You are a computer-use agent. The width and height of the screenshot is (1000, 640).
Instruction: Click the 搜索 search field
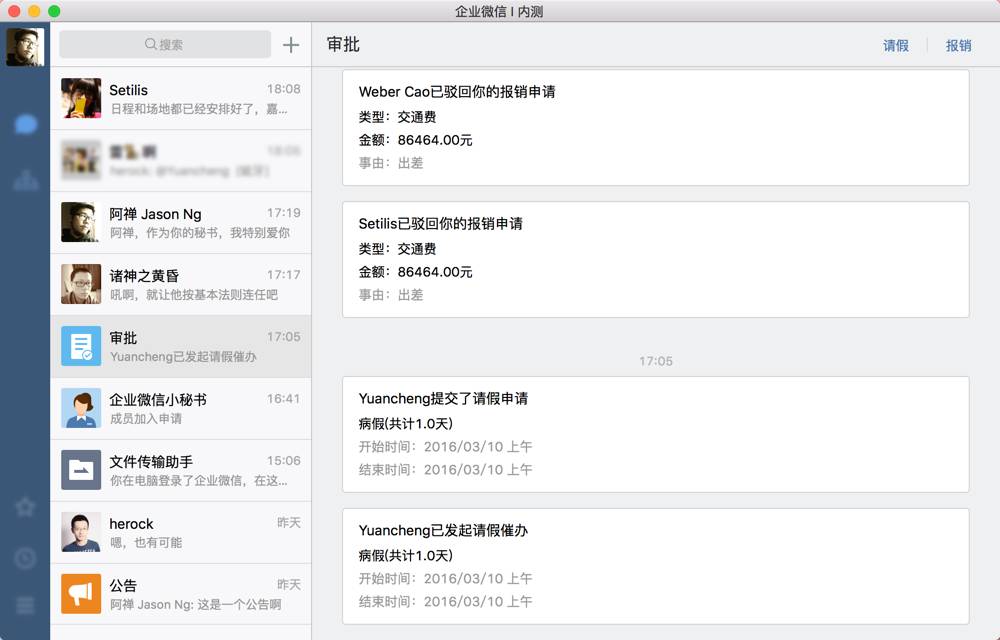pos(165,45)
